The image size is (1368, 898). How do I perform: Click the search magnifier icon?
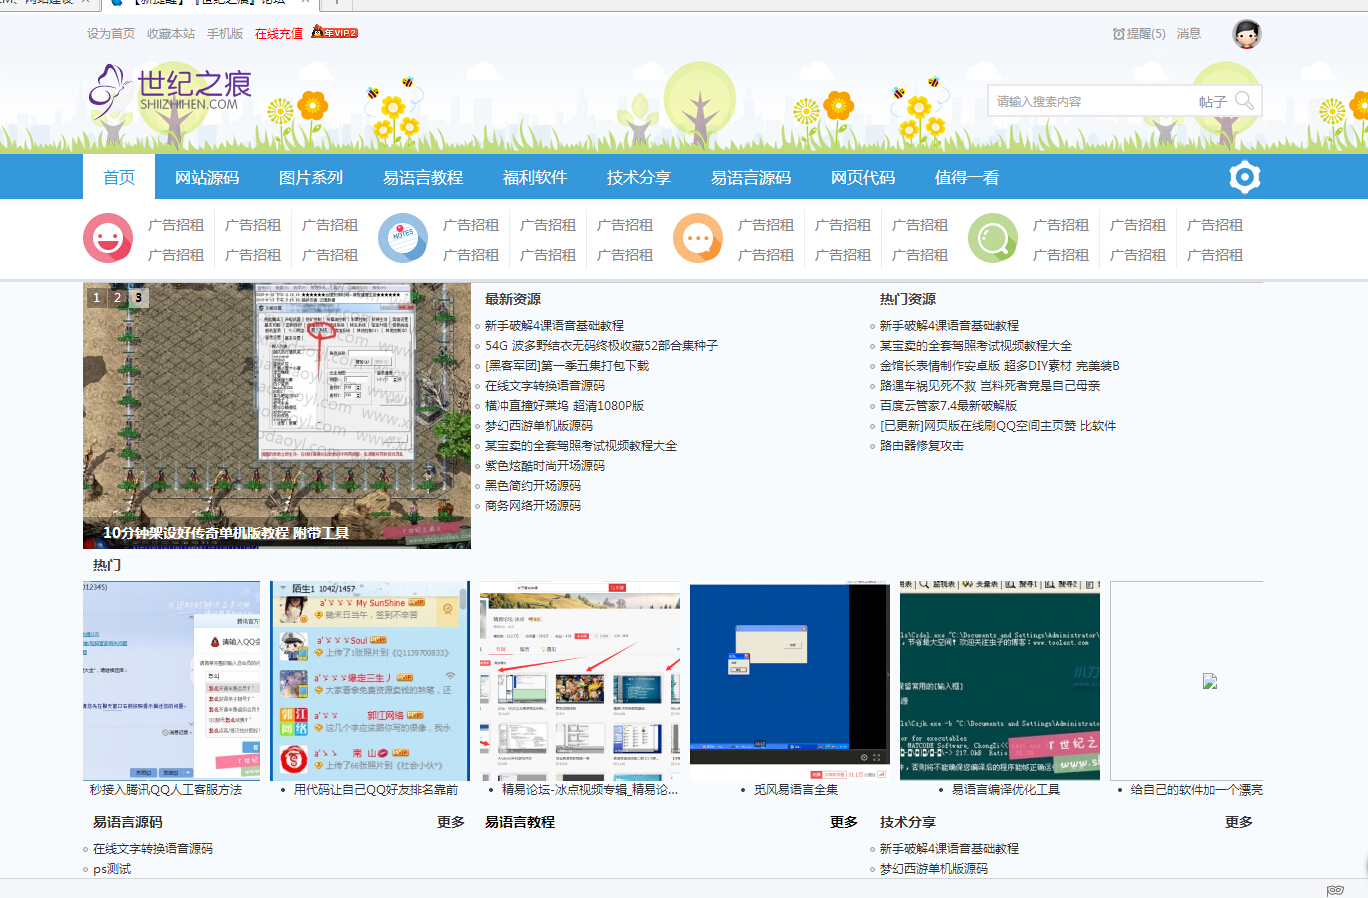coord(1244,101)
